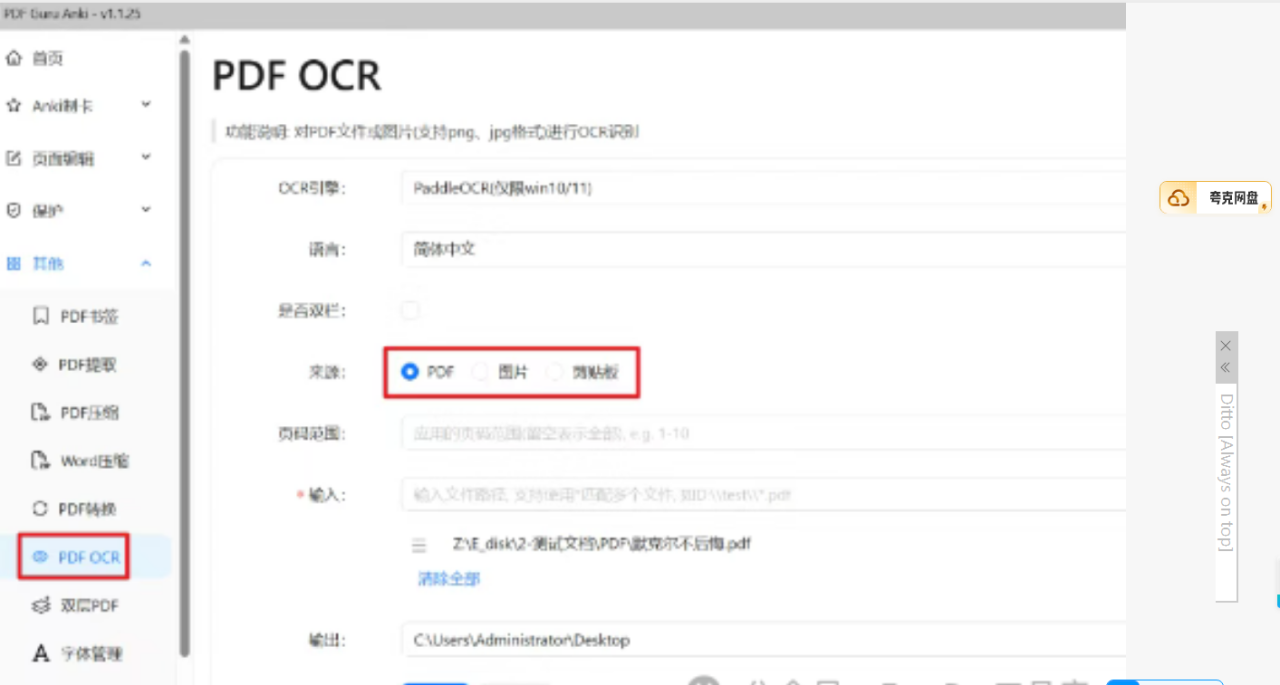
Task: Open 字体管理 font management icon
Action: point(41,654)
